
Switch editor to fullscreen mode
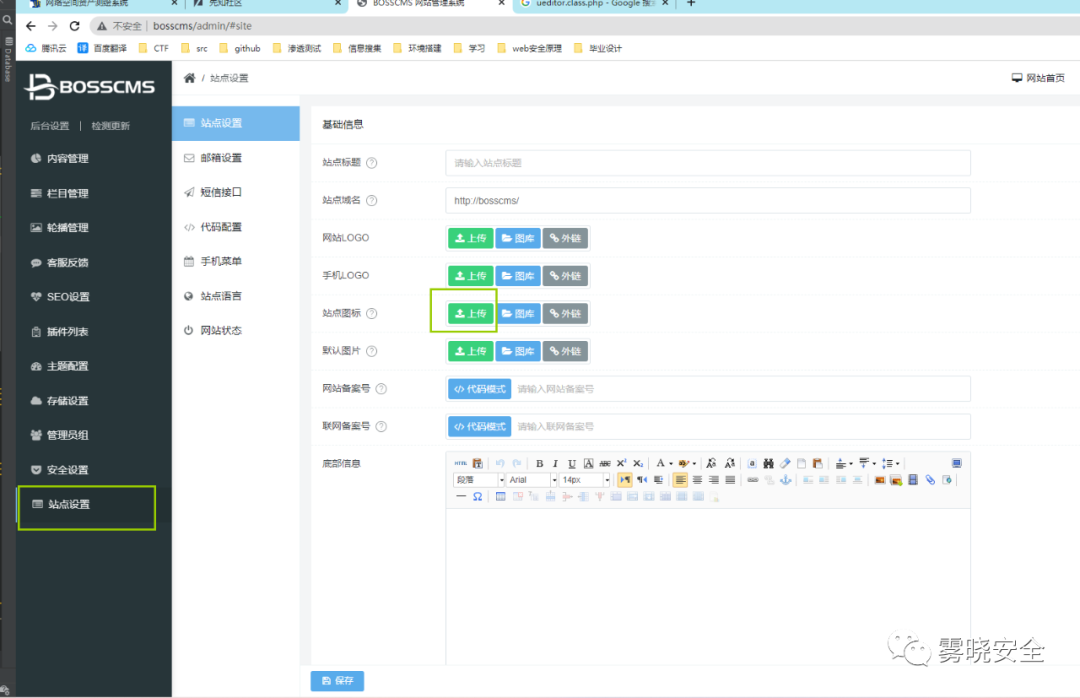coord(957,463)
